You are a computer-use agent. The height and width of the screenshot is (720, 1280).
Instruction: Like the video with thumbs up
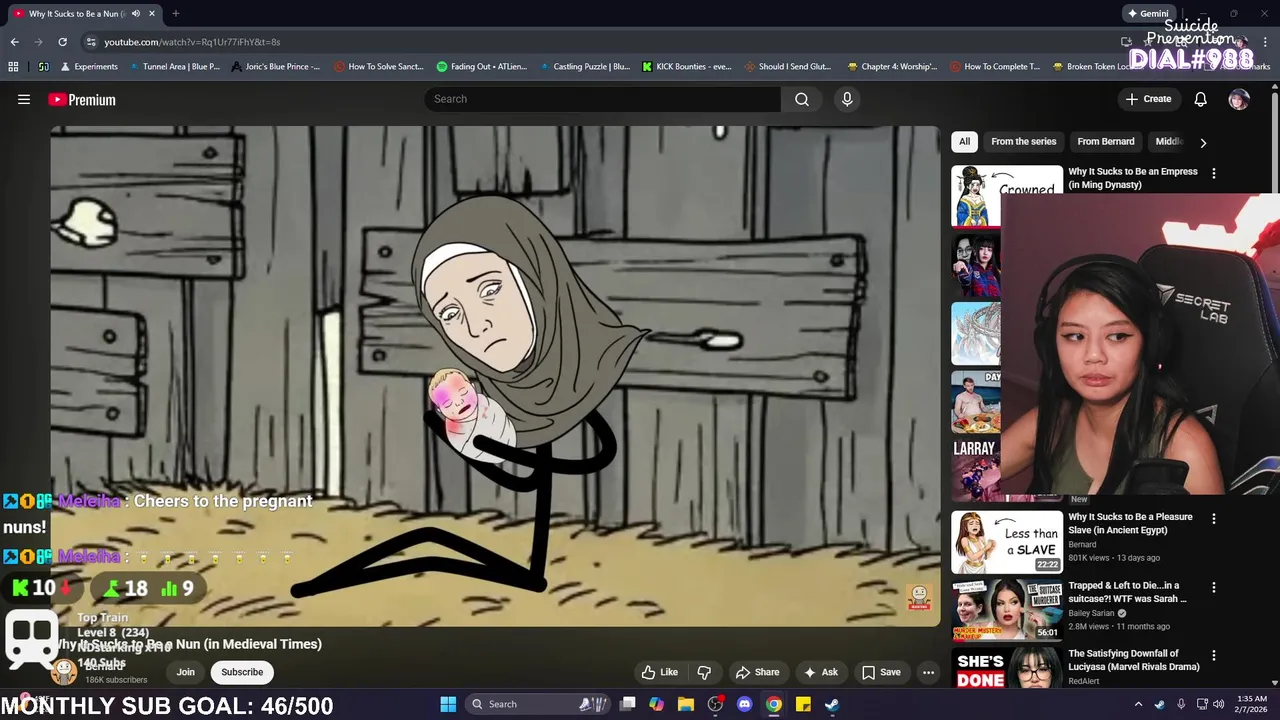point(660,672)
